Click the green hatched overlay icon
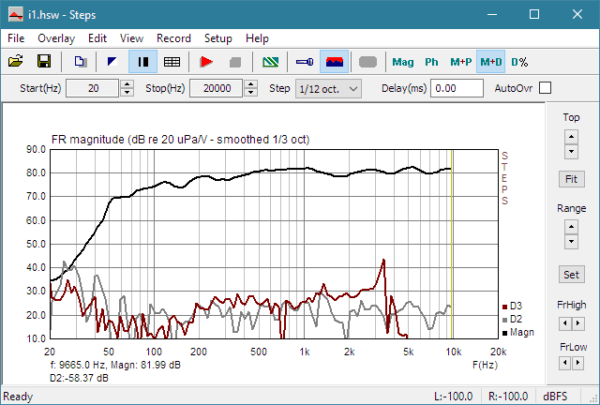The width and height of the screenshot is (600, 405). [270, 62]
